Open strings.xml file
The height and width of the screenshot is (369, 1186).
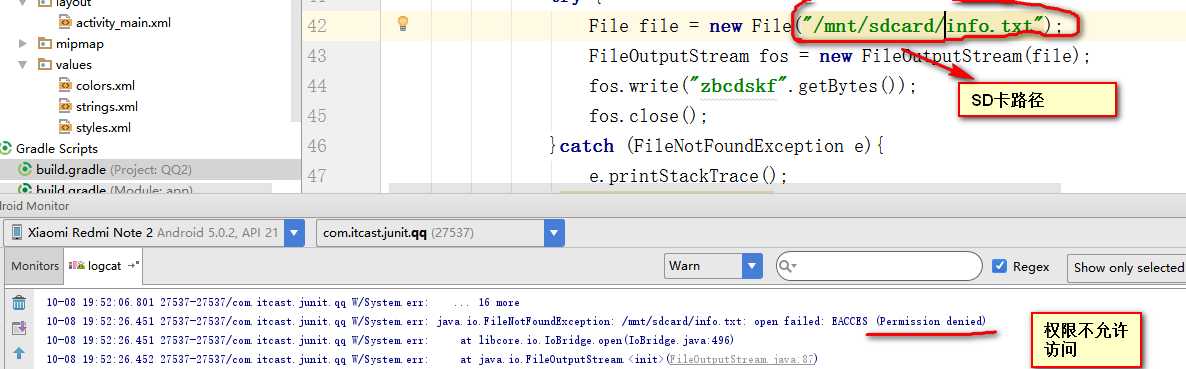(107, 107)
